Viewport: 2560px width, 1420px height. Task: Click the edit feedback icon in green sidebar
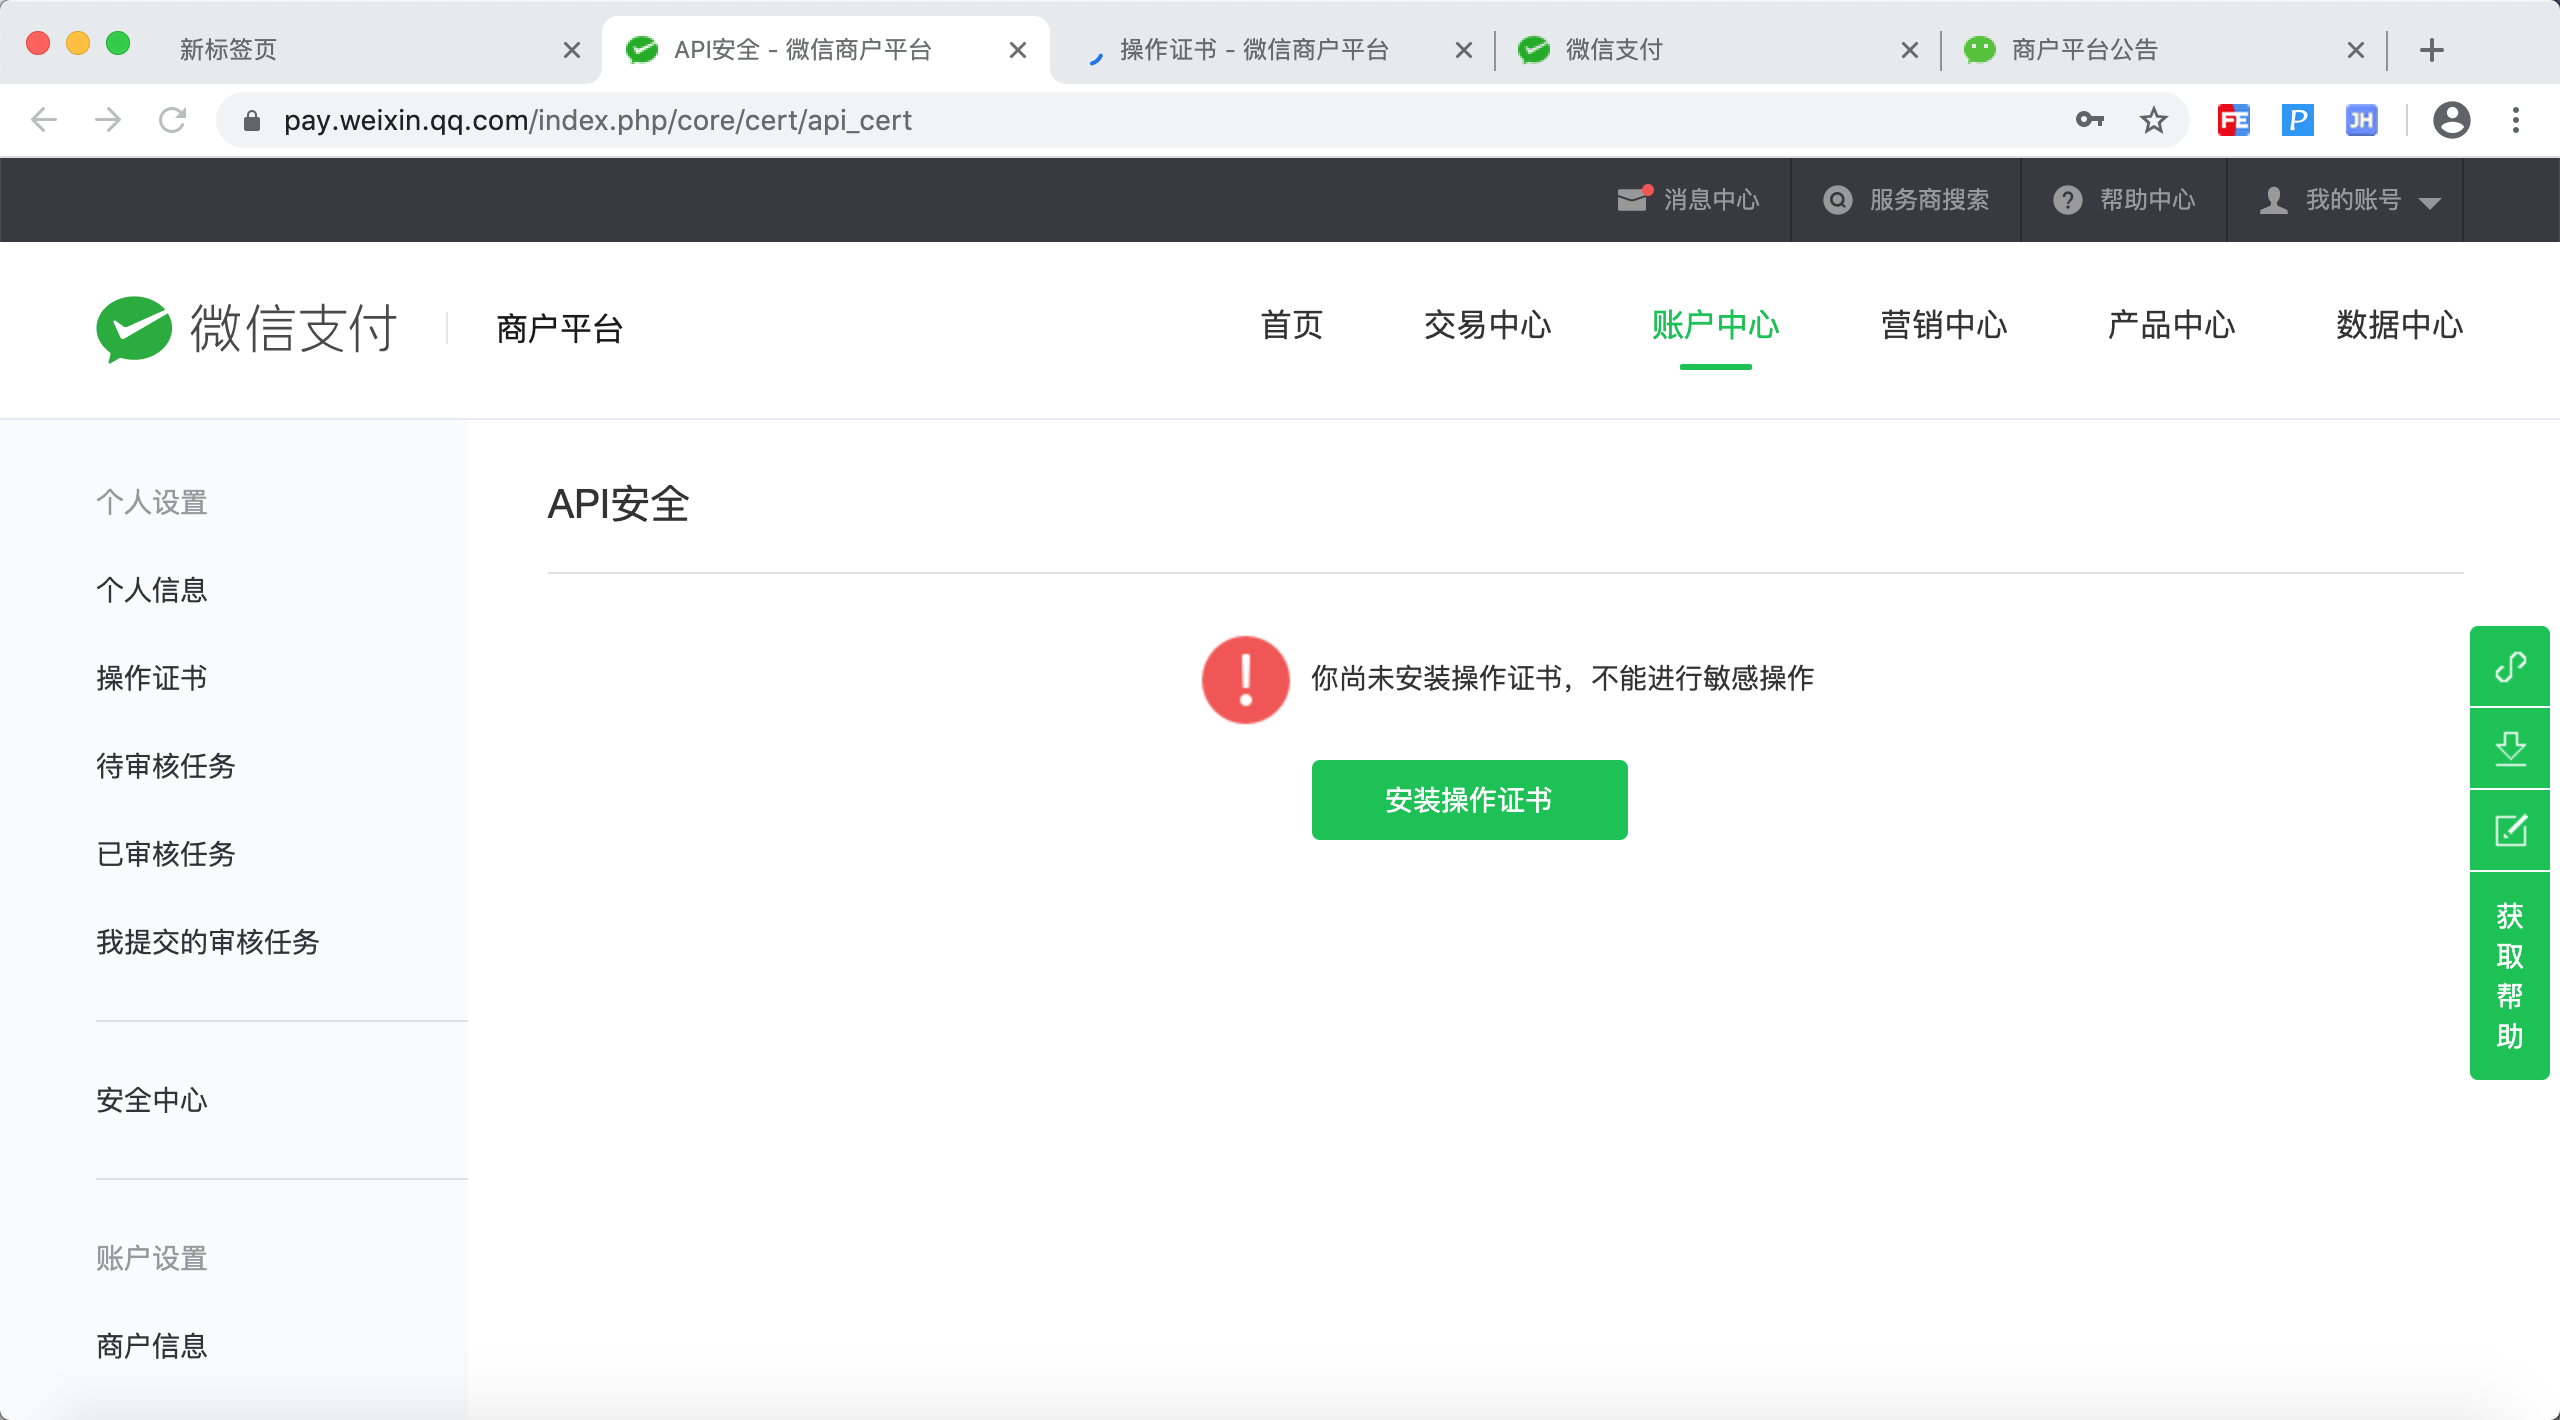point(2510,830)
